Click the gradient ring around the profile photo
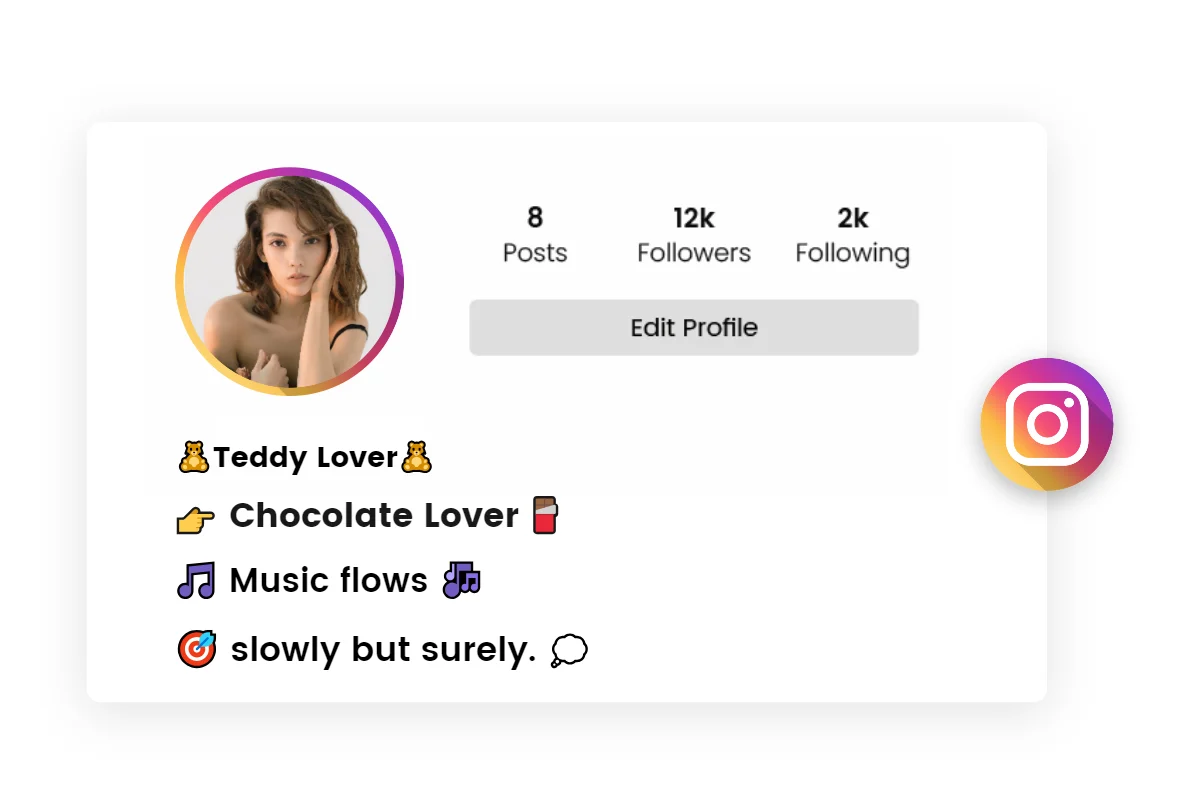The height and width of the screenshot is (800, 1200). click(290, 173)
